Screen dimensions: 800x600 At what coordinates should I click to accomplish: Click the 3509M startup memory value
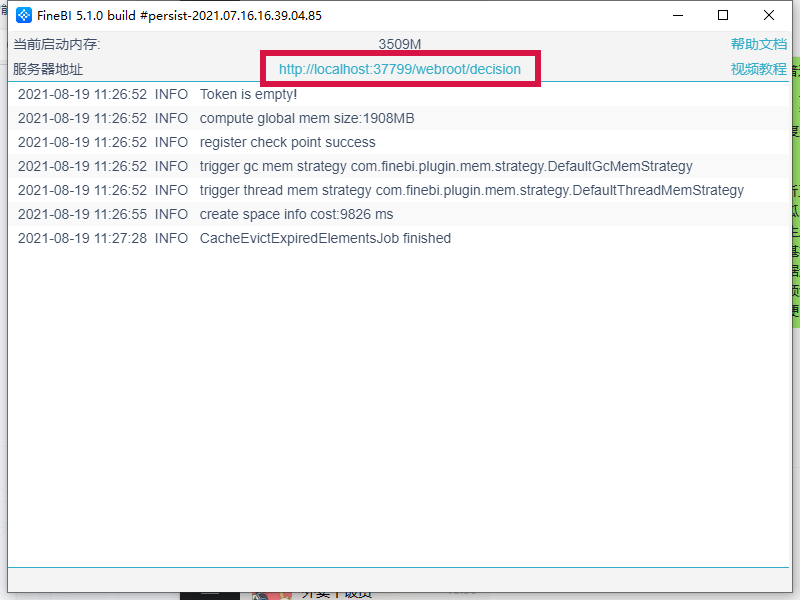coord(399,44)
